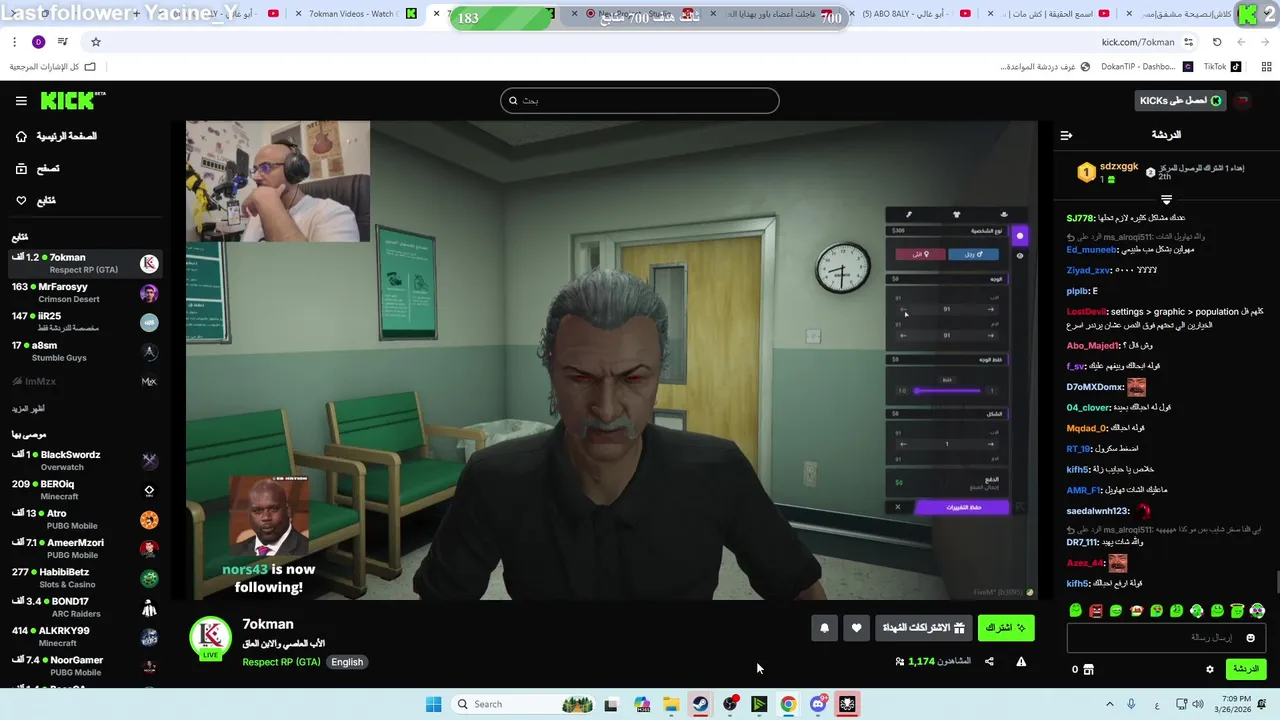Screen dimensions: 1280x720
Task: Open HabibiBetz Slots & Casino channel
Action: [x=84, y=578]
